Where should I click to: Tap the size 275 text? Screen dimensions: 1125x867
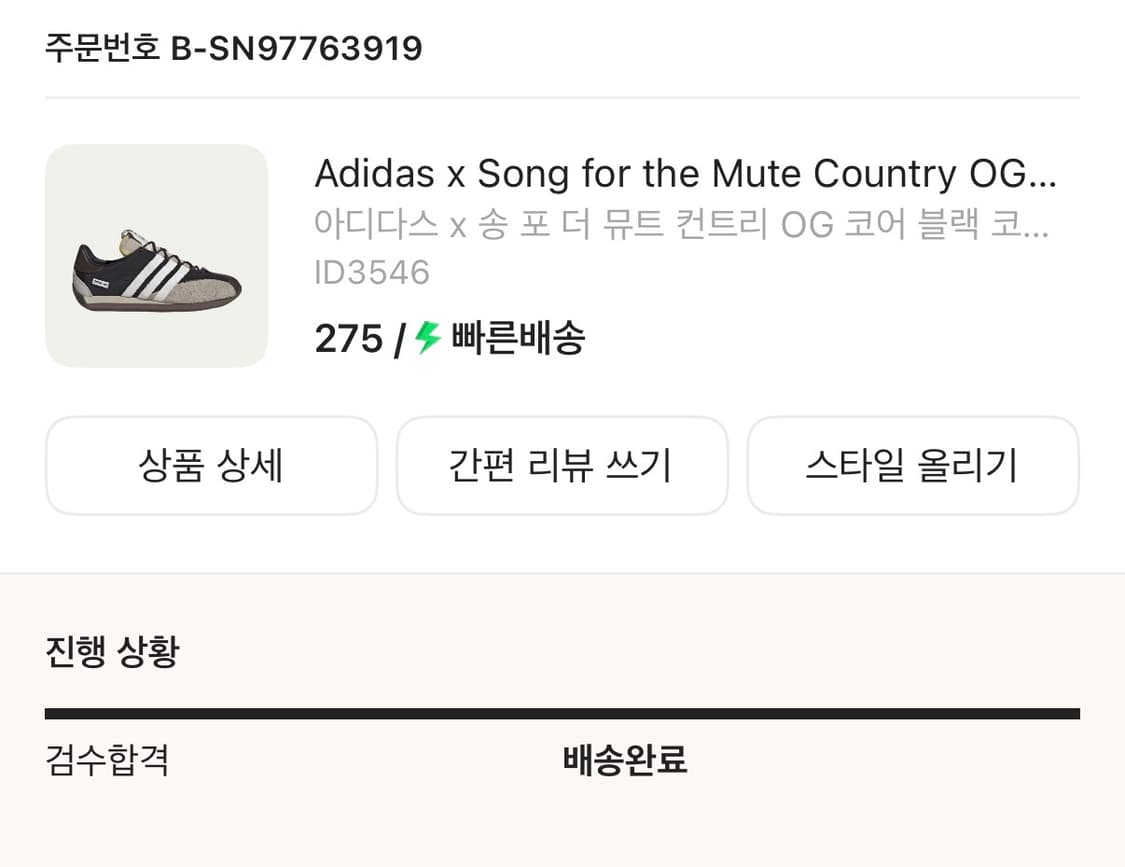pos(348,340)
